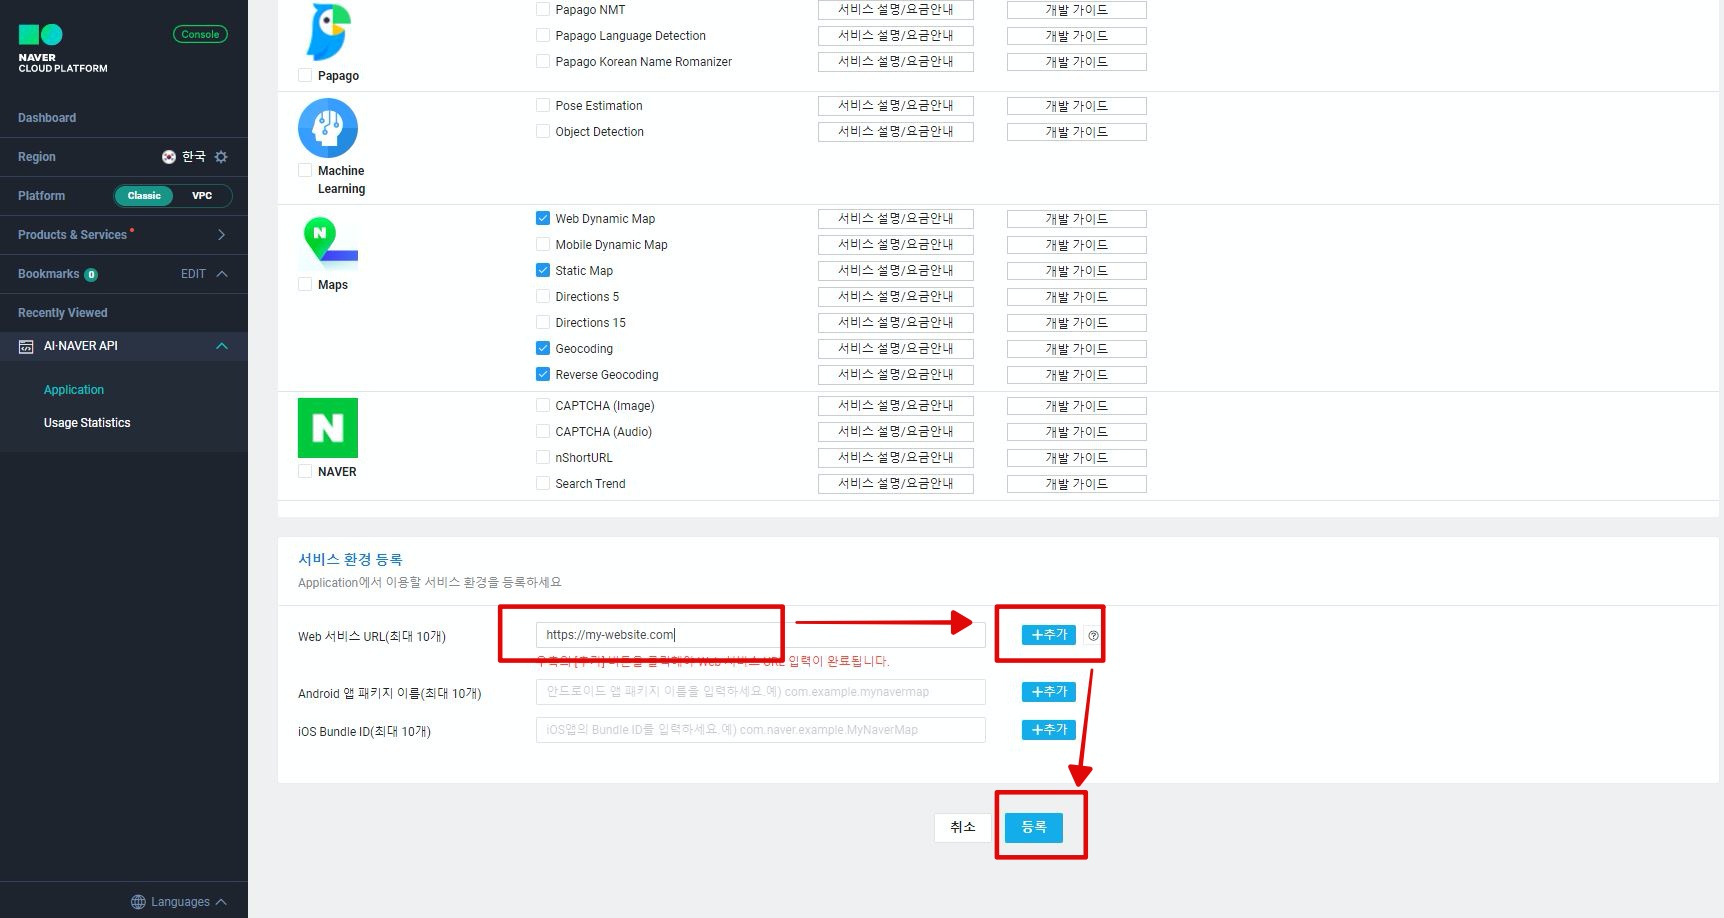Image resolution: width=1724 pixels, height=918 pixels.
Task: Focus Android package name input field
Action: click(760, 692)
